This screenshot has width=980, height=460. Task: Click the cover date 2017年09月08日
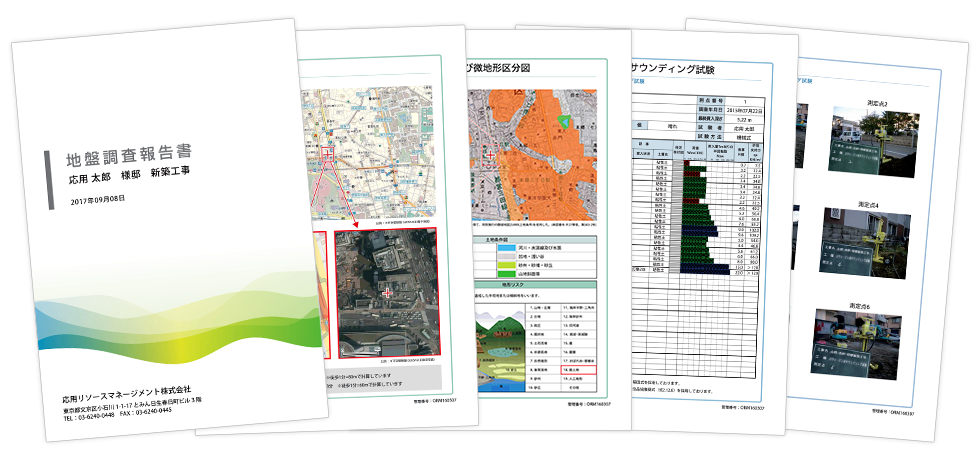[98, 201]
